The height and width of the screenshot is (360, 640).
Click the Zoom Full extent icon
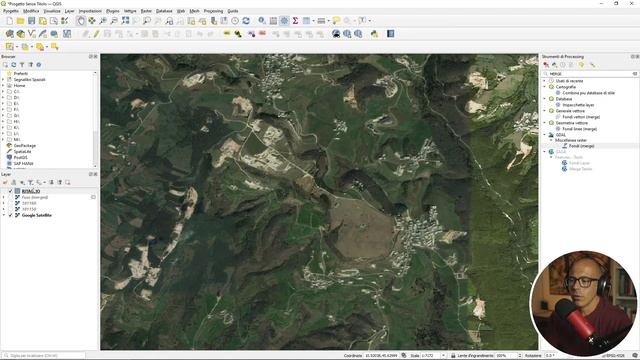(x=125, y=21)
